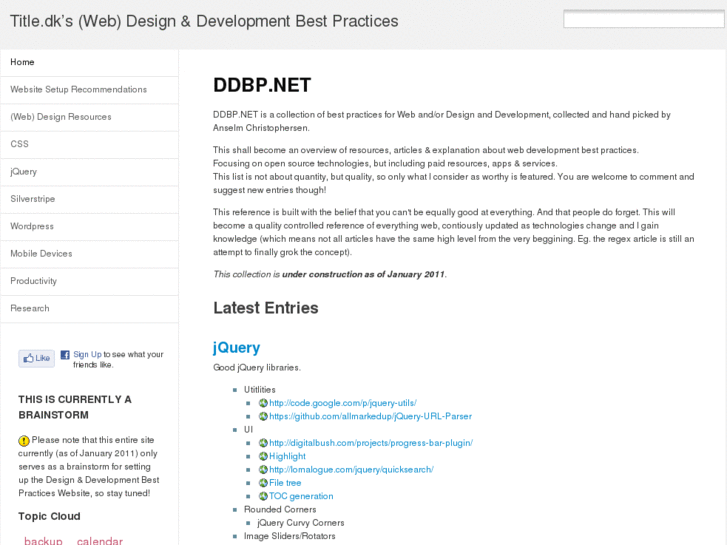Click 'THIS IS CURRENTLY A BRAINSTORM' heading
The width and height of the screenshot is (727, 545).
75,407
